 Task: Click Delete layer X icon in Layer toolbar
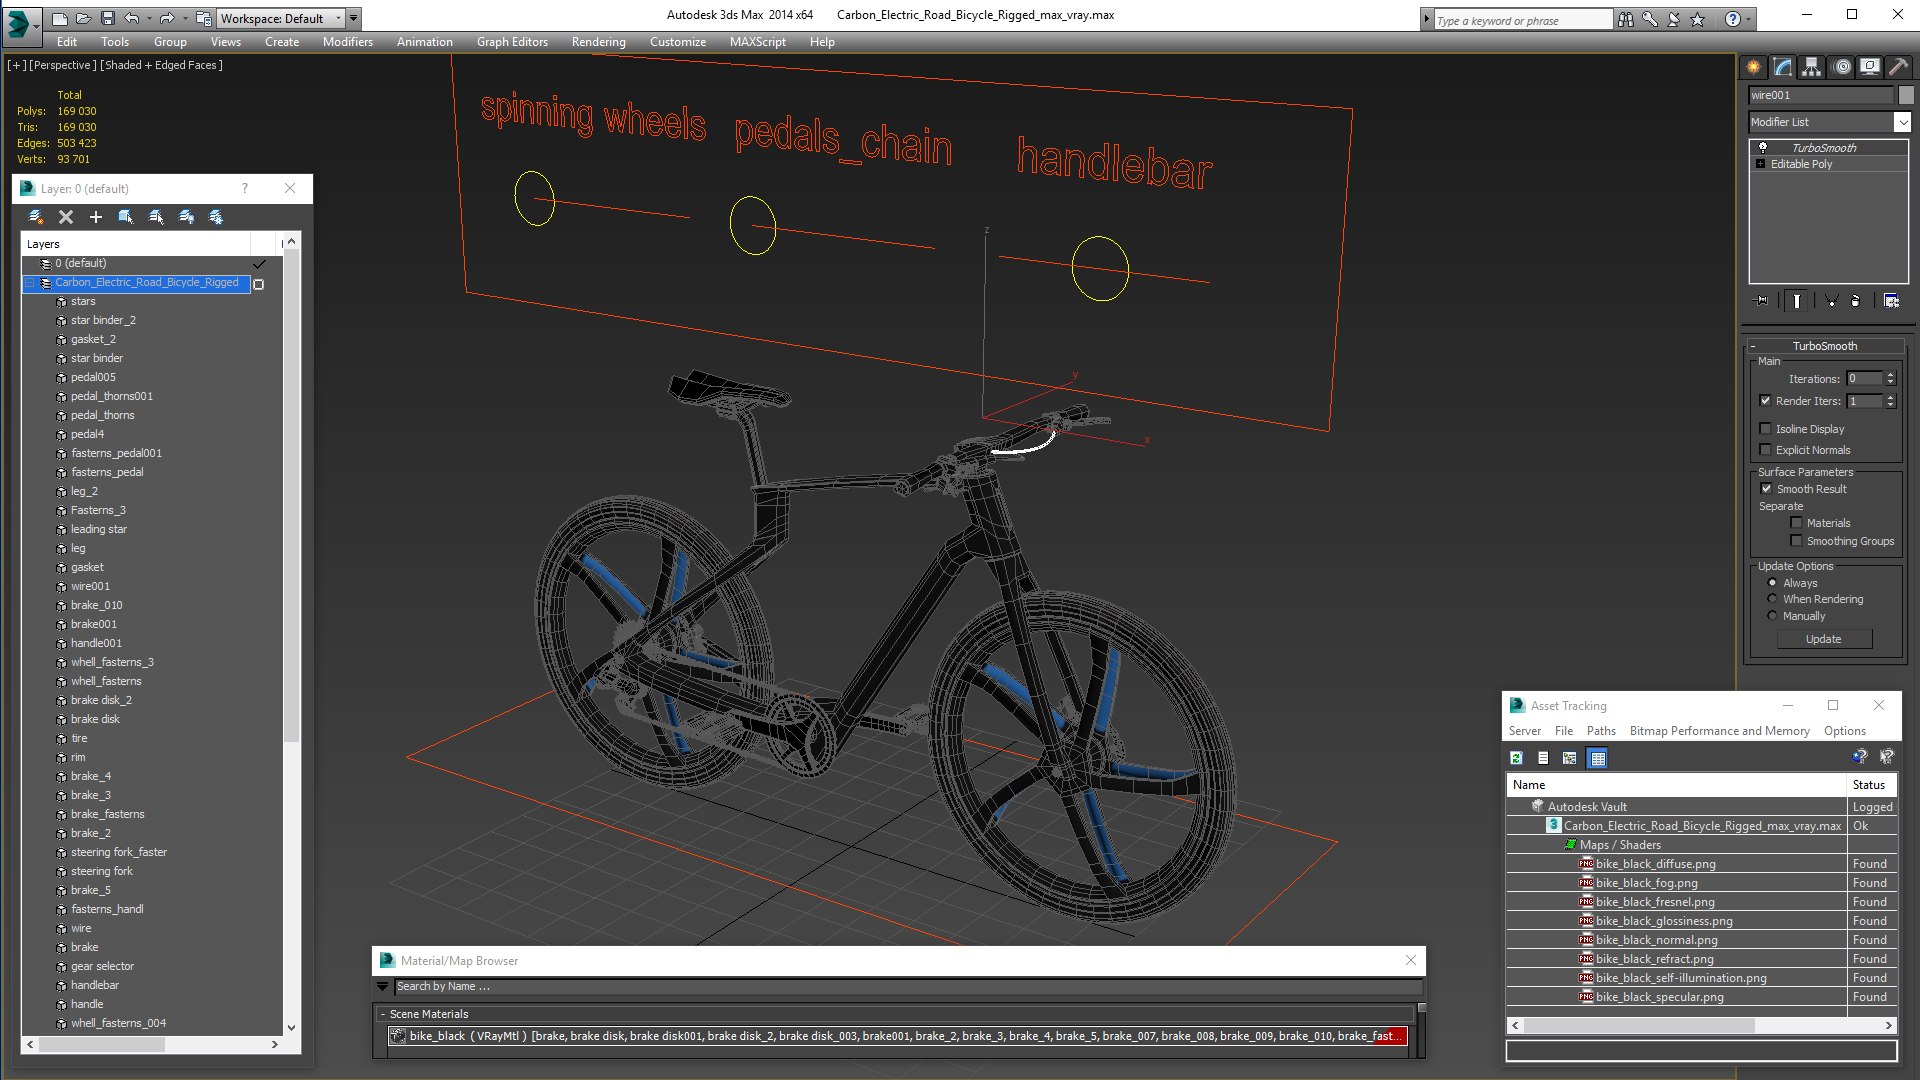coord(66,217)
